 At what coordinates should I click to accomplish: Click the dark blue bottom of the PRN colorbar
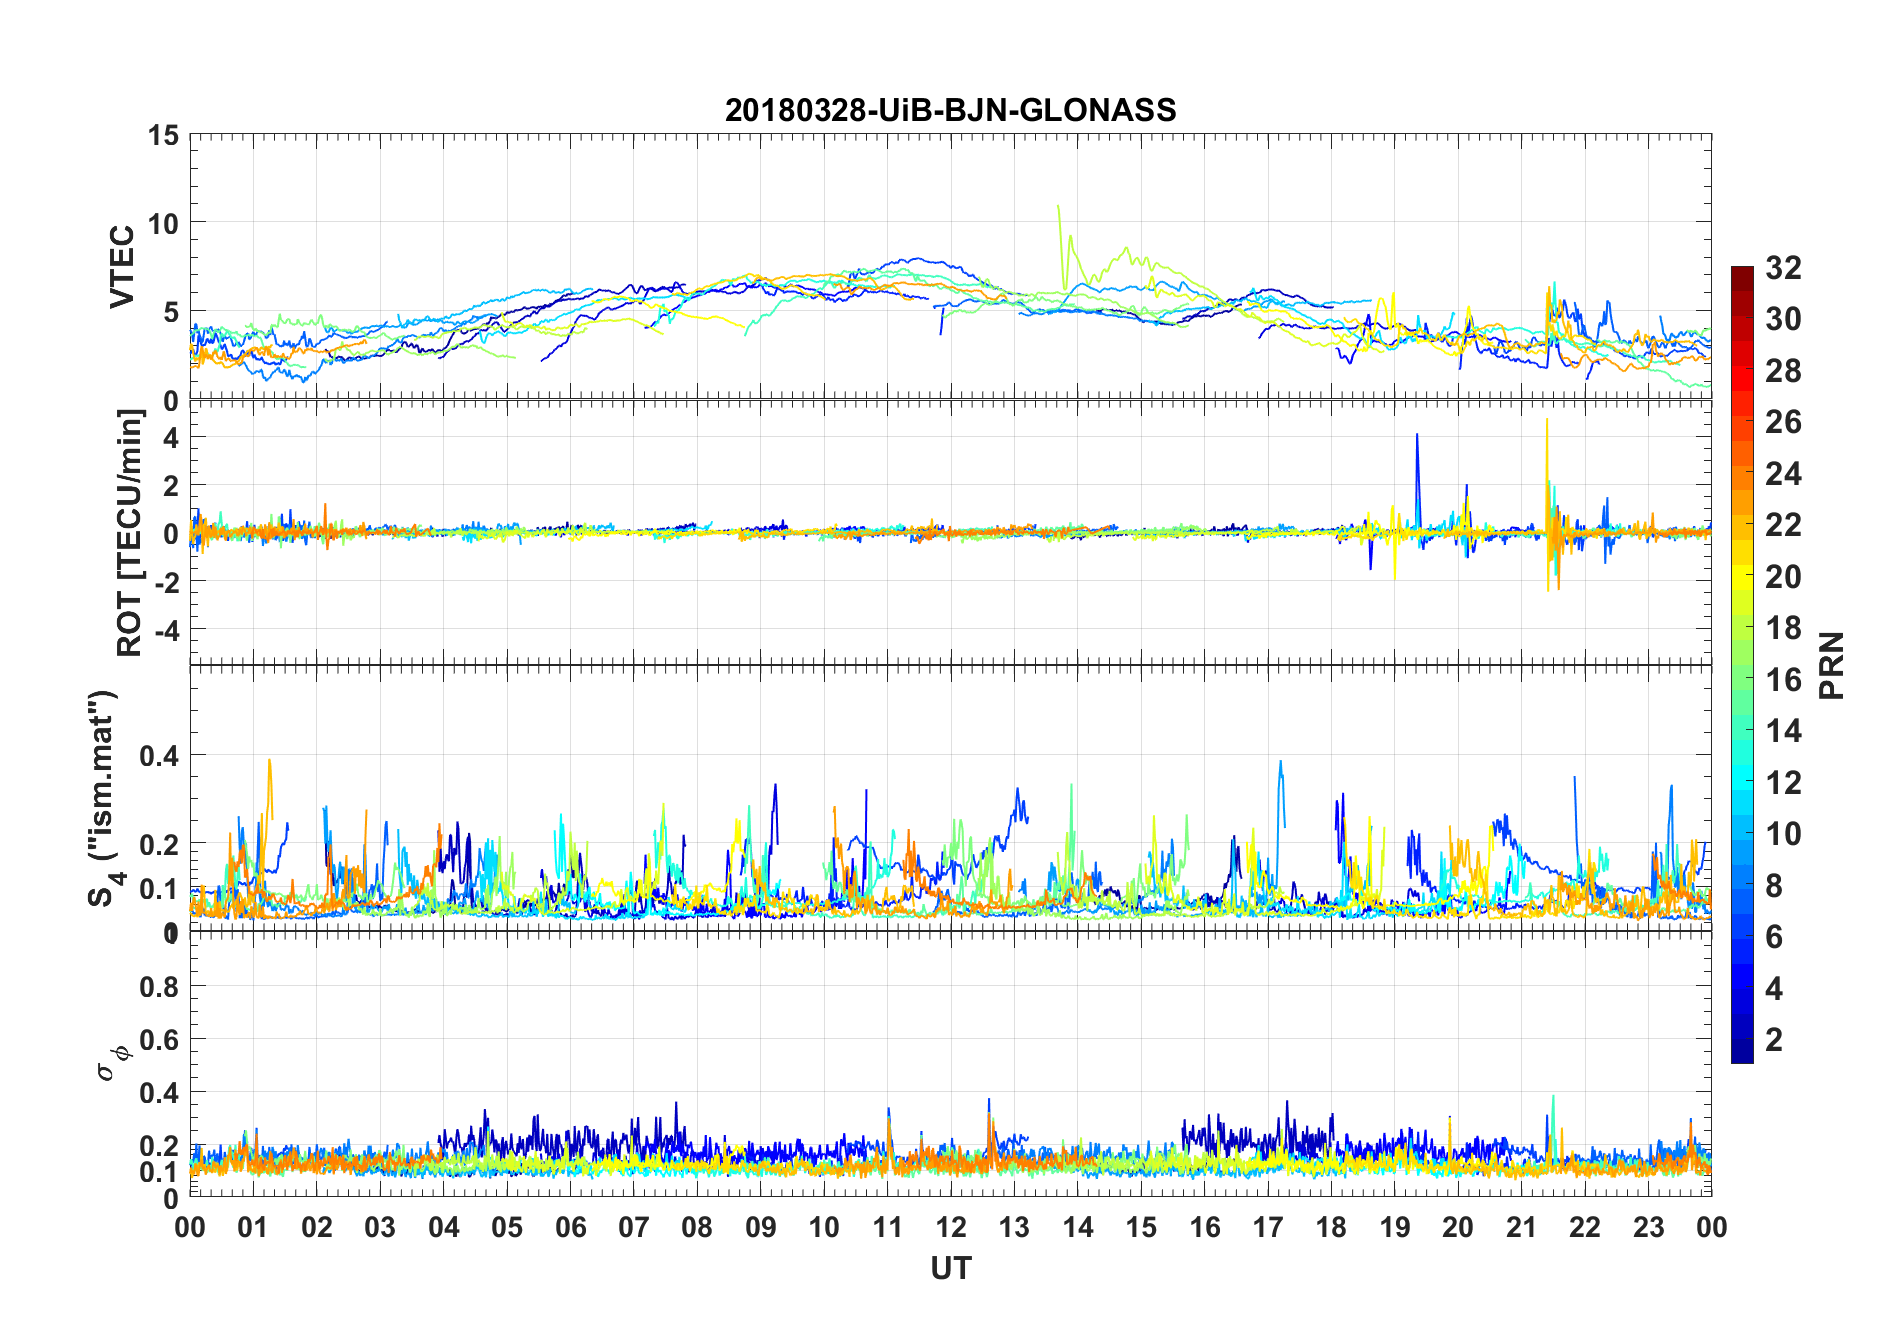pos(1742,1052)
